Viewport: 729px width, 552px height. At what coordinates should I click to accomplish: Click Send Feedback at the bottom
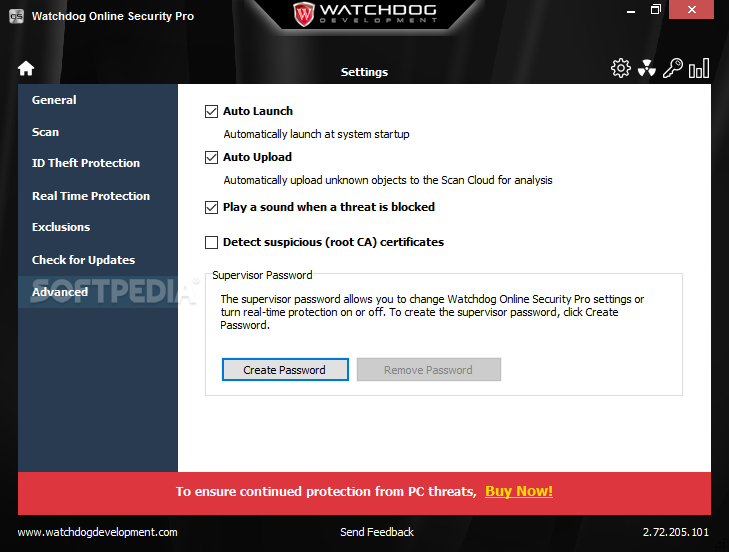[x=377, y=532]
